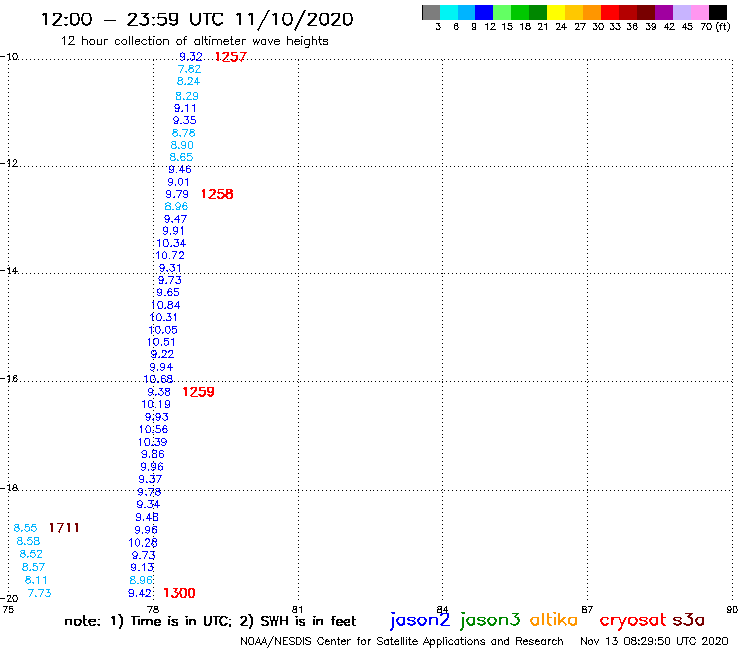Screen dimensions: 740x650
Task: Click the title date 11/10/2020
Action: point(294,20)
